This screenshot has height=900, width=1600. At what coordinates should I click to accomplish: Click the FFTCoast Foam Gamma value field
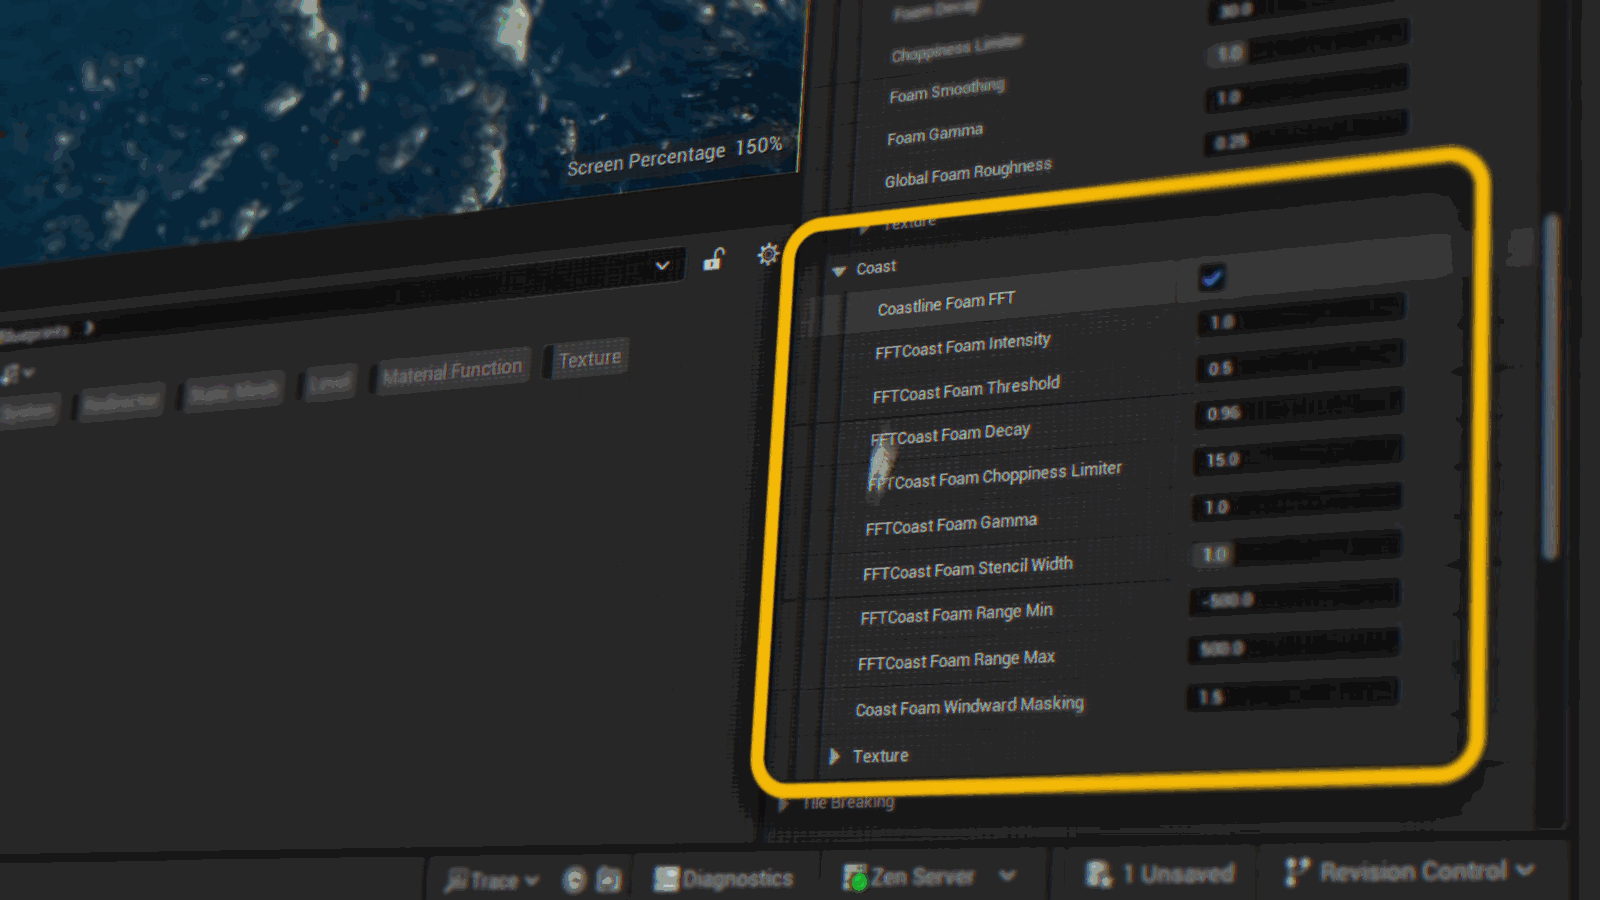click(1295, 502)
